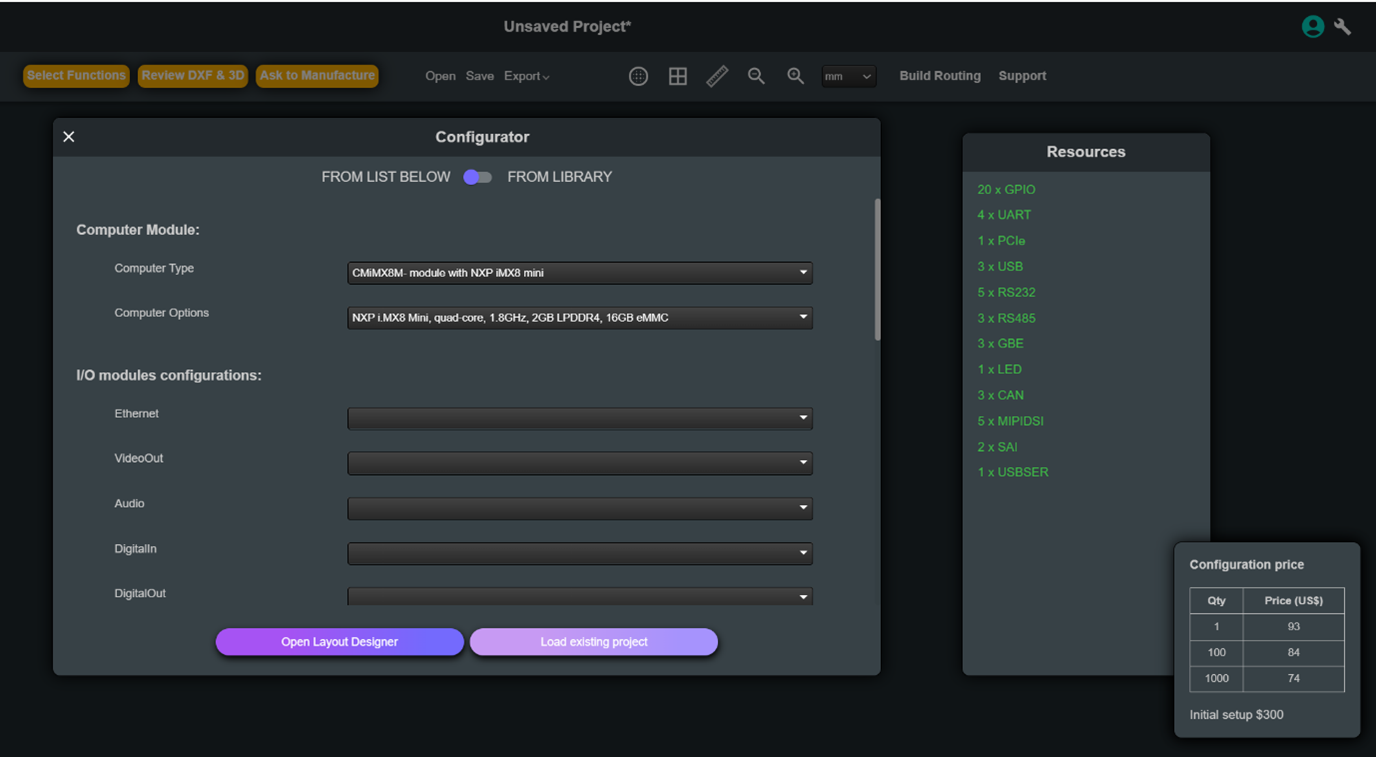Open the user account profile icon
Image resolution: width=1376 pixels, height=757 pixels.
(x=1313, y=27)
